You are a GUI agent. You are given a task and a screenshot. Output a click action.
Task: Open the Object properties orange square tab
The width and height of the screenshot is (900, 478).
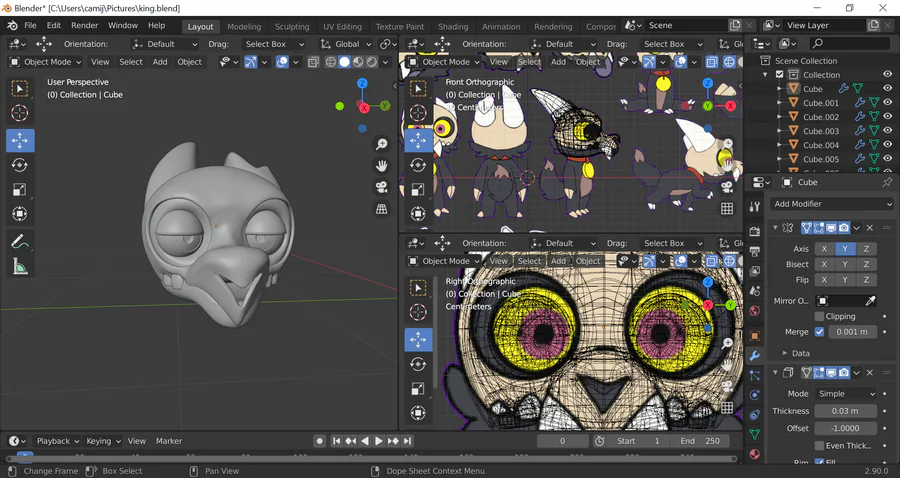pos(755,336)
